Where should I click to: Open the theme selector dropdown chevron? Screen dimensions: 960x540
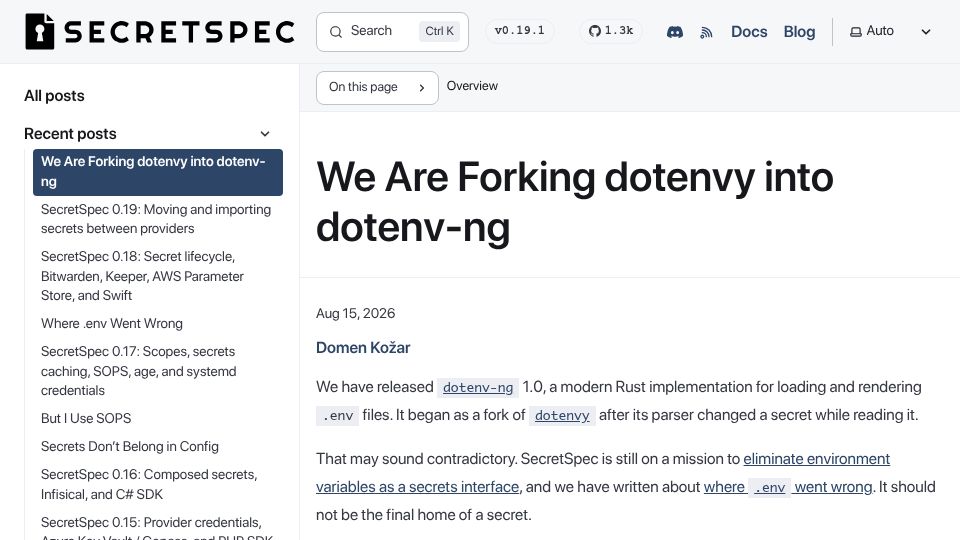click(x=926, y=32)
